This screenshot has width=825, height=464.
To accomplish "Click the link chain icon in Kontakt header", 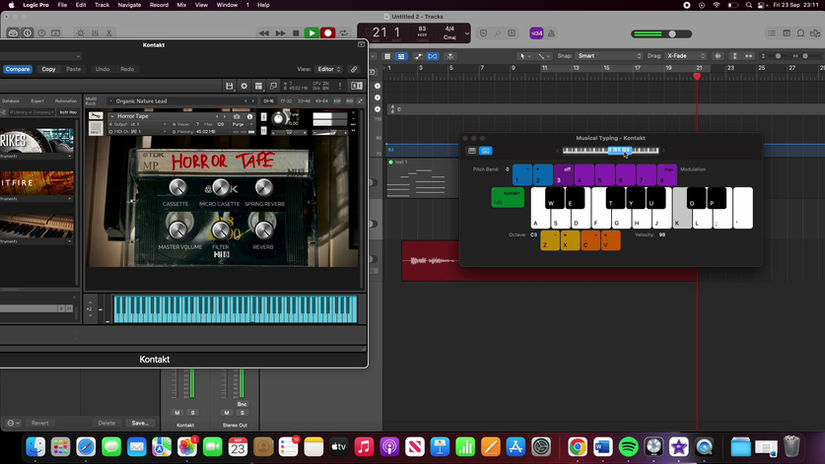I will (354, 69).
